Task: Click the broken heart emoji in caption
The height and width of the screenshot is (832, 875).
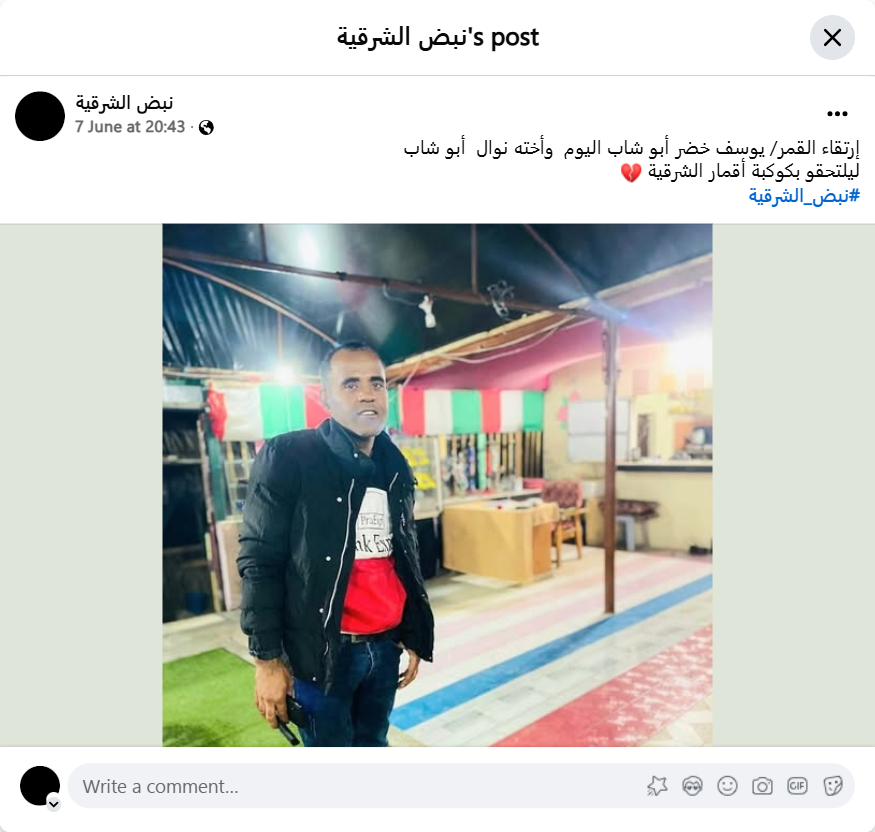Action: pos(631,172)
